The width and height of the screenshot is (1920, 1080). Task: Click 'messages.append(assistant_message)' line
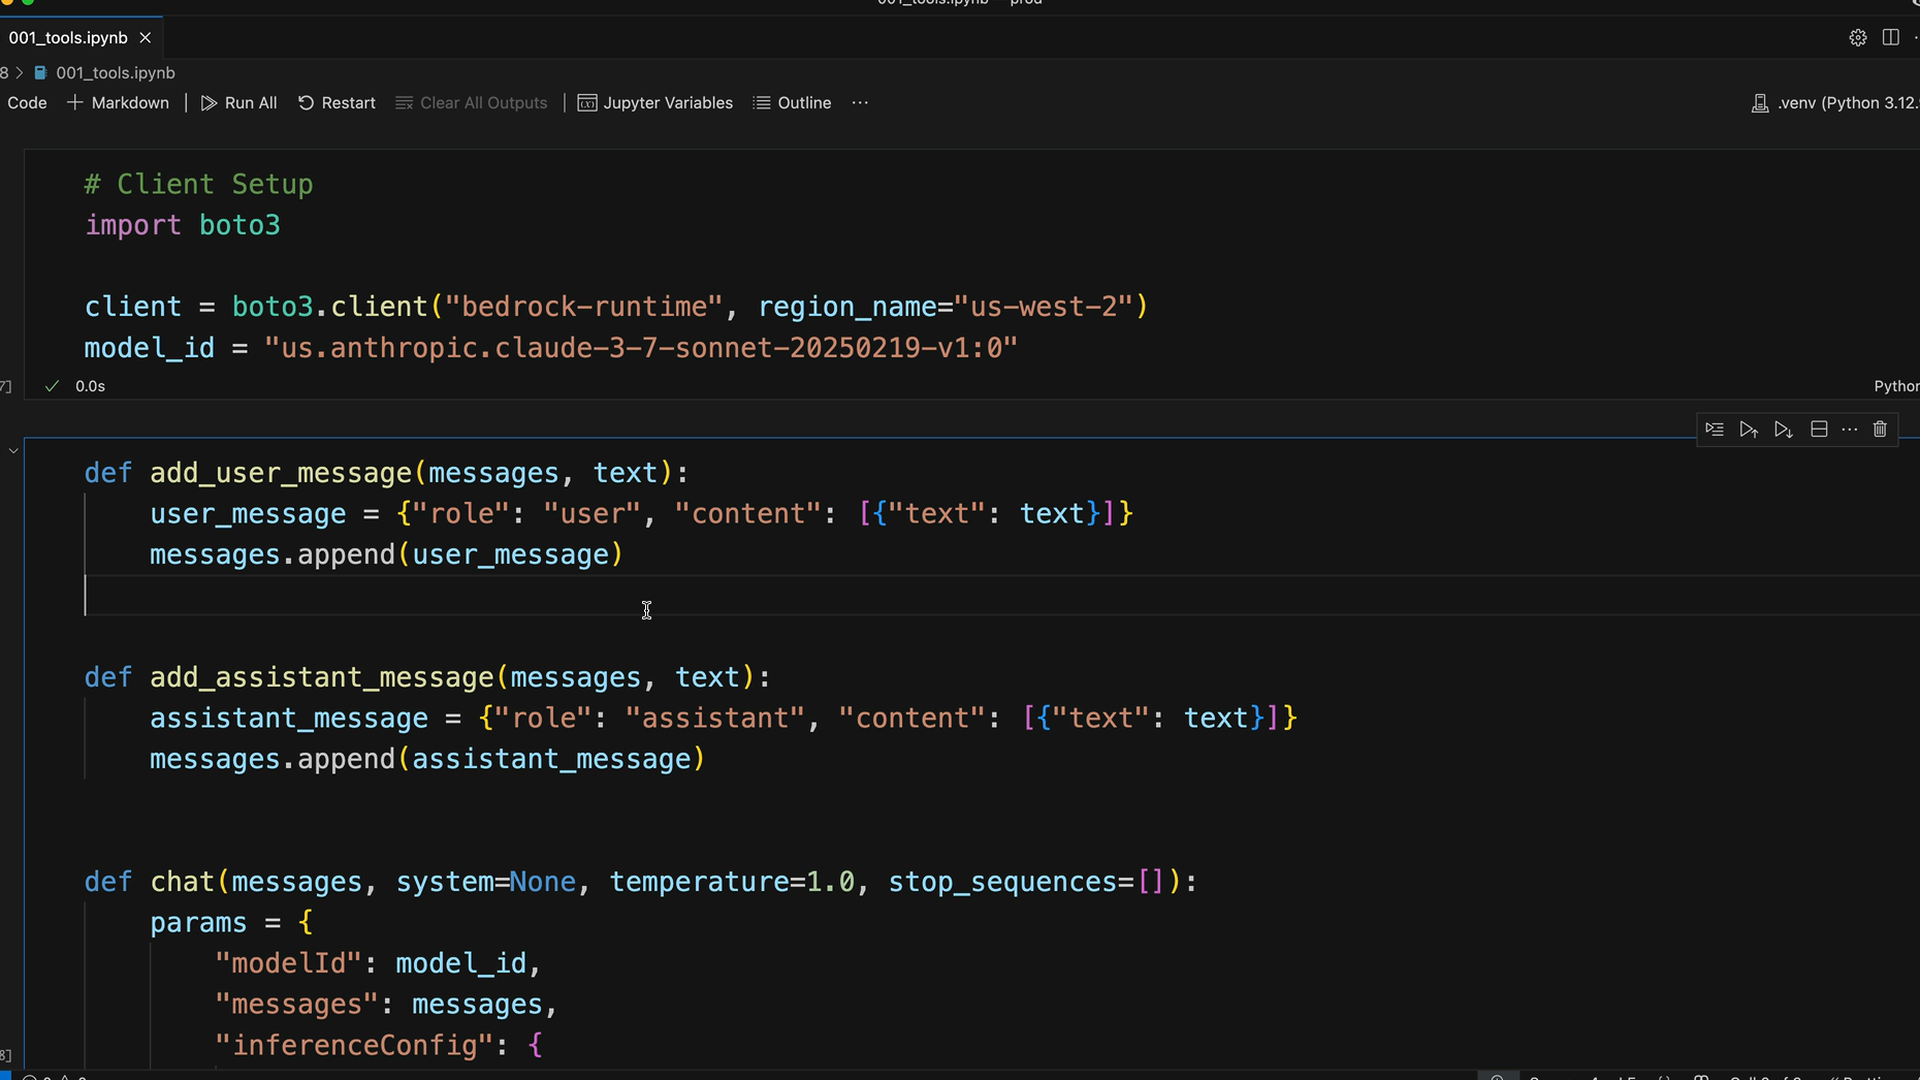click(427, 760)
